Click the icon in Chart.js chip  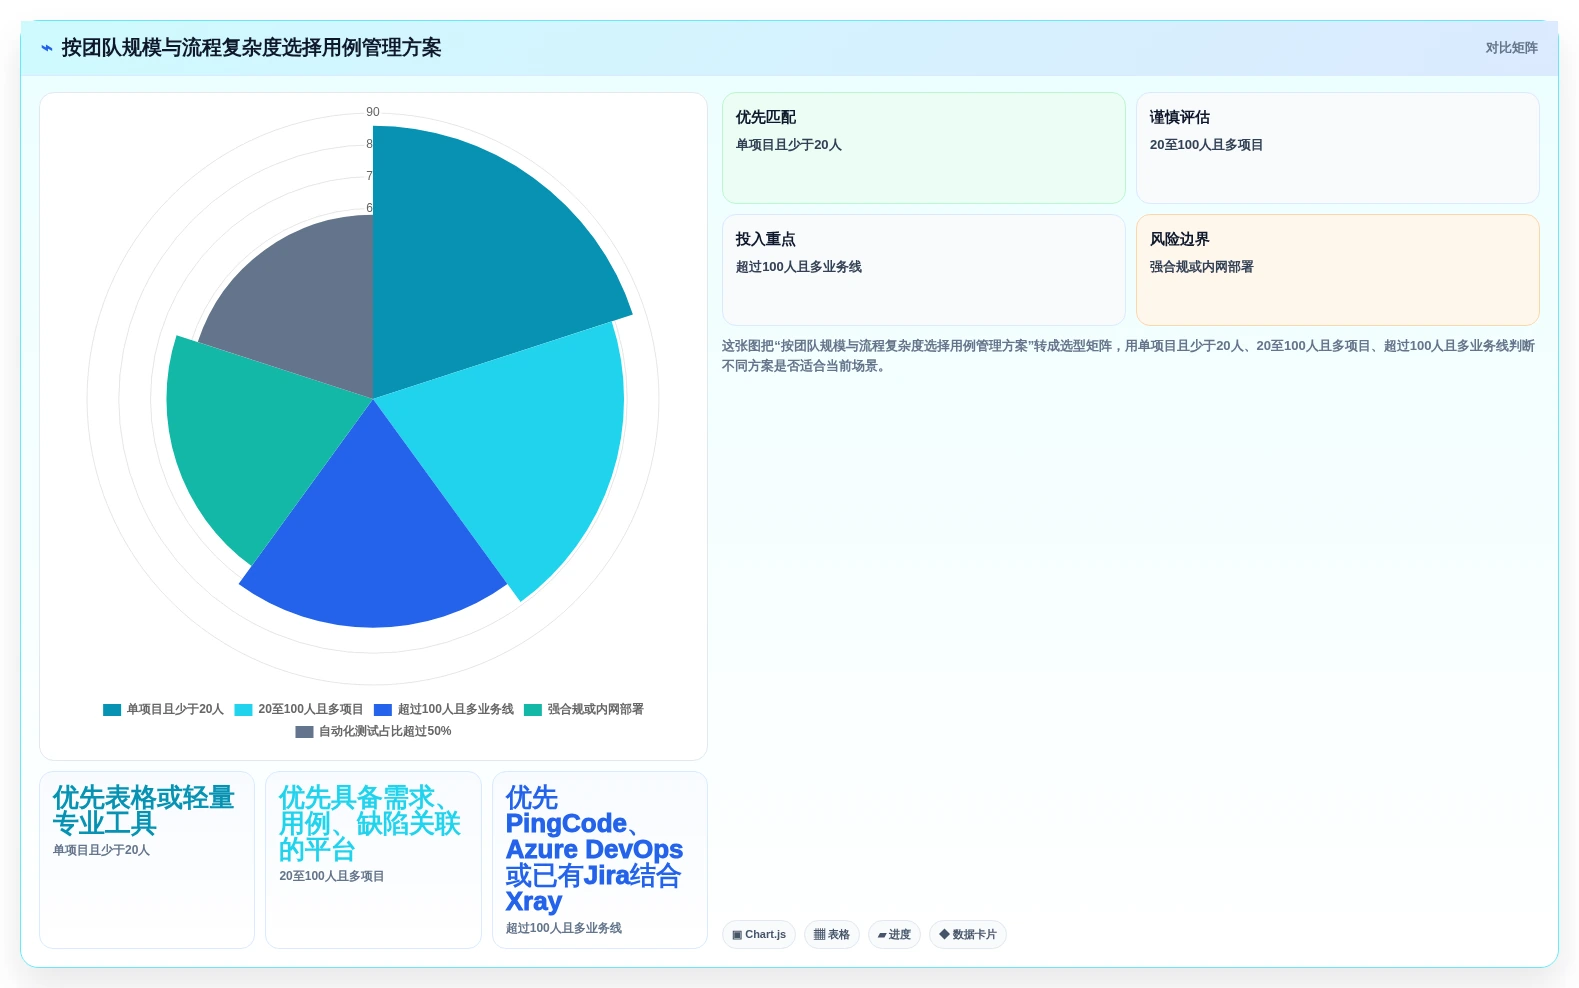click(x=737, y=935)
